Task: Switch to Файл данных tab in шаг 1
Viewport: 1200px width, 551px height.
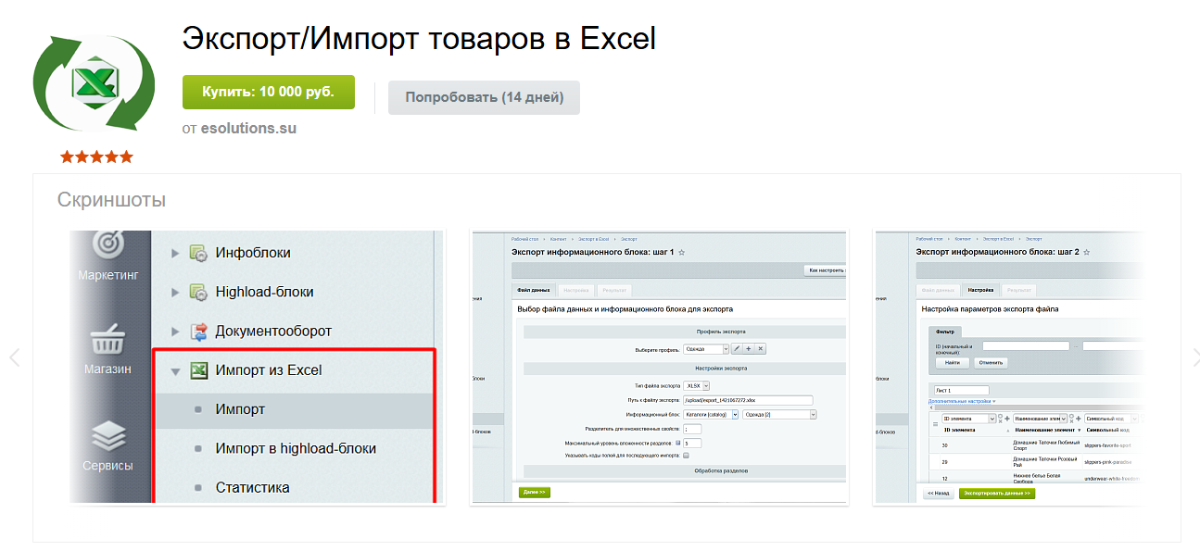Action: 533,290
